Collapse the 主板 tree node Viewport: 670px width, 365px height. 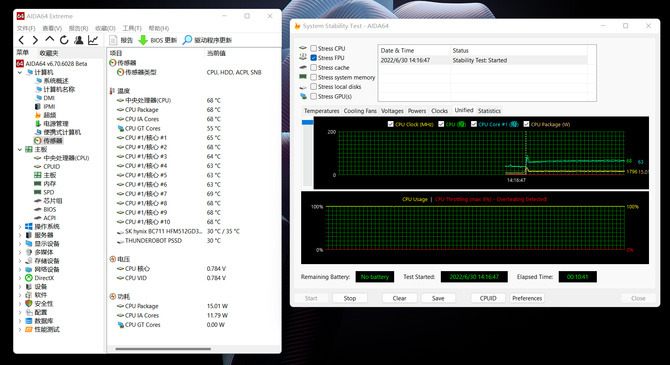[20, 150]
